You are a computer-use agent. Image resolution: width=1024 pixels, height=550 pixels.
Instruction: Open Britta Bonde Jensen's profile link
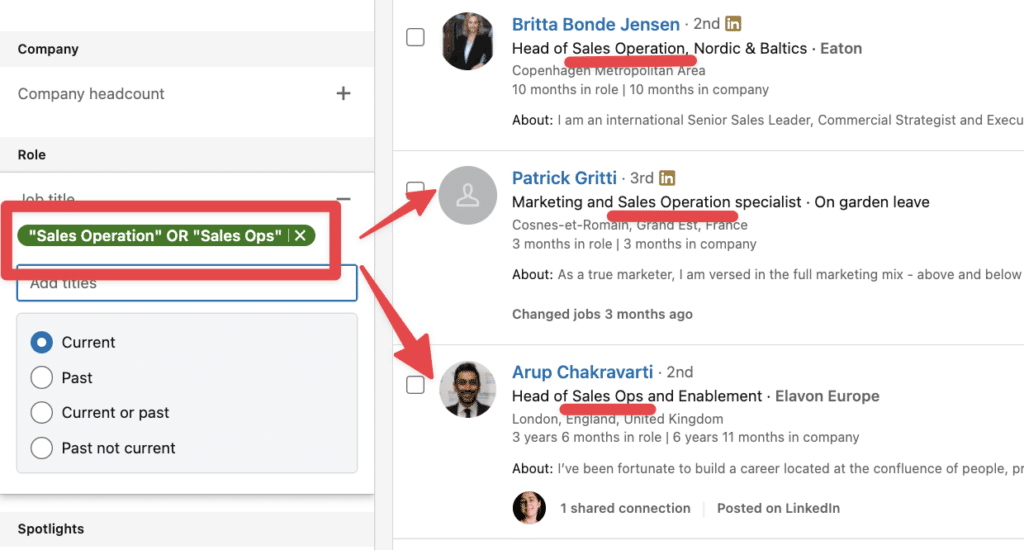click(596, 24)
